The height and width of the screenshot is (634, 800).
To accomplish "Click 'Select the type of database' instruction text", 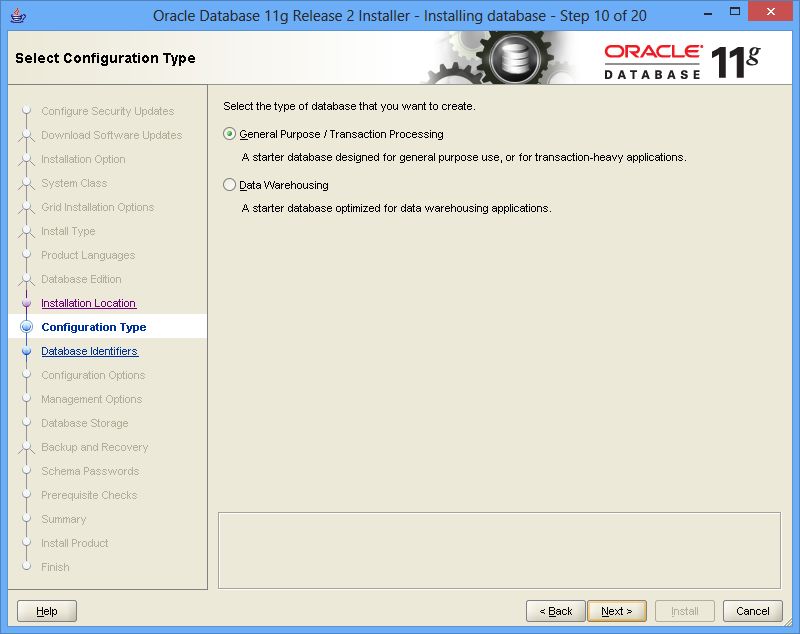I will pyautogui.click(x=349, y=106).
